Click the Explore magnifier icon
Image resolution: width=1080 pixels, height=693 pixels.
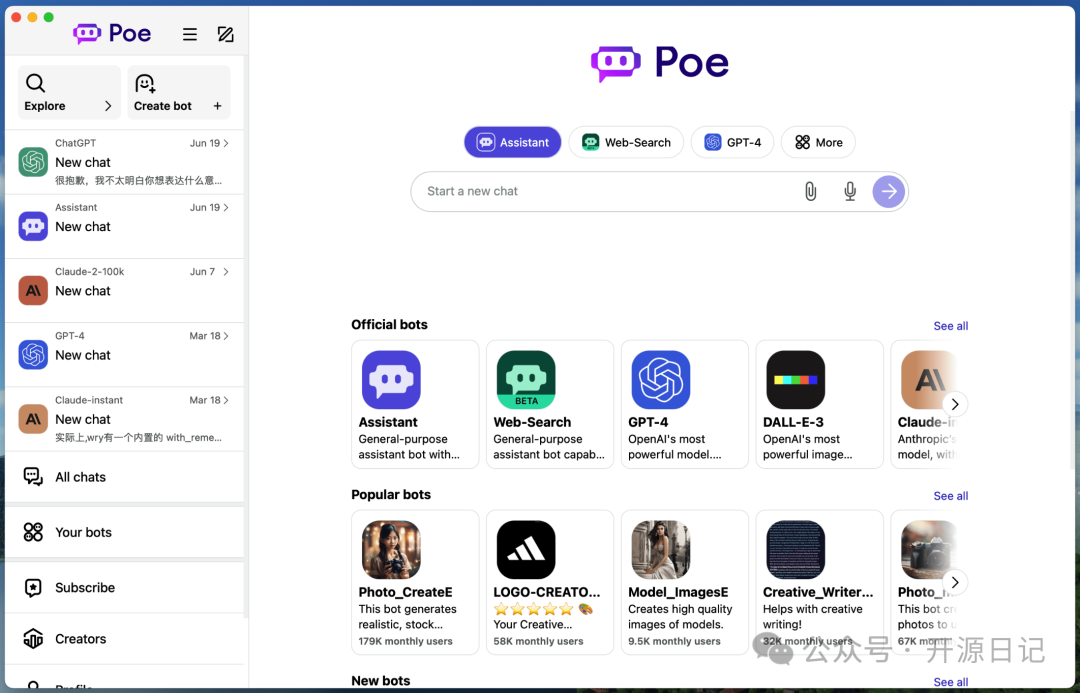(35, 83)
